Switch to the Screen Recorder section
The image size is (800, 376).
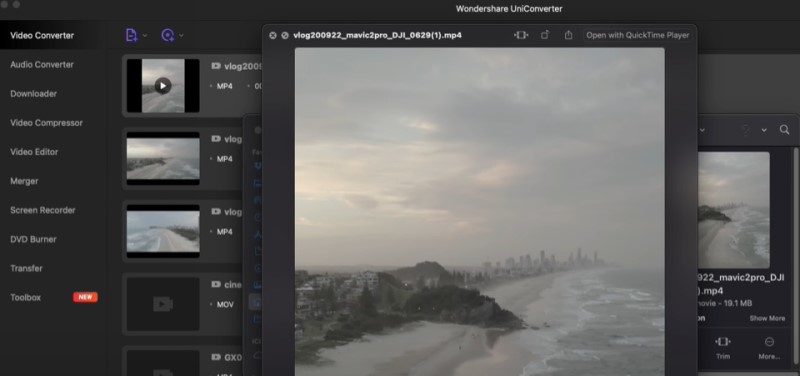[43, 210]
